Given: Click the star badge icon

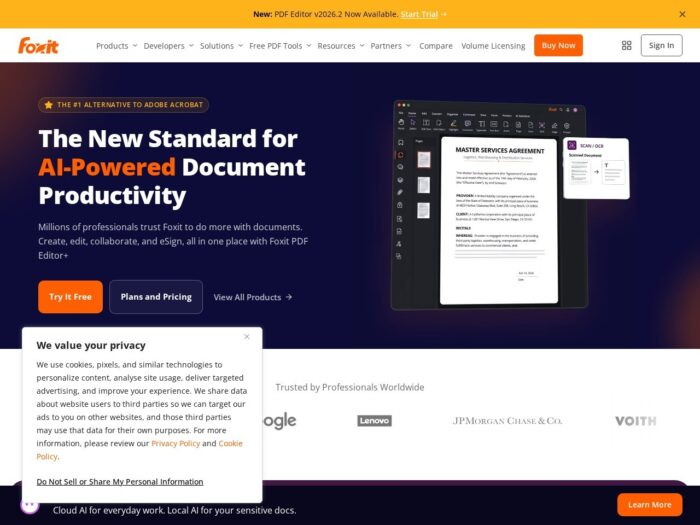Looking at the screenshot, I should (48, 105).
